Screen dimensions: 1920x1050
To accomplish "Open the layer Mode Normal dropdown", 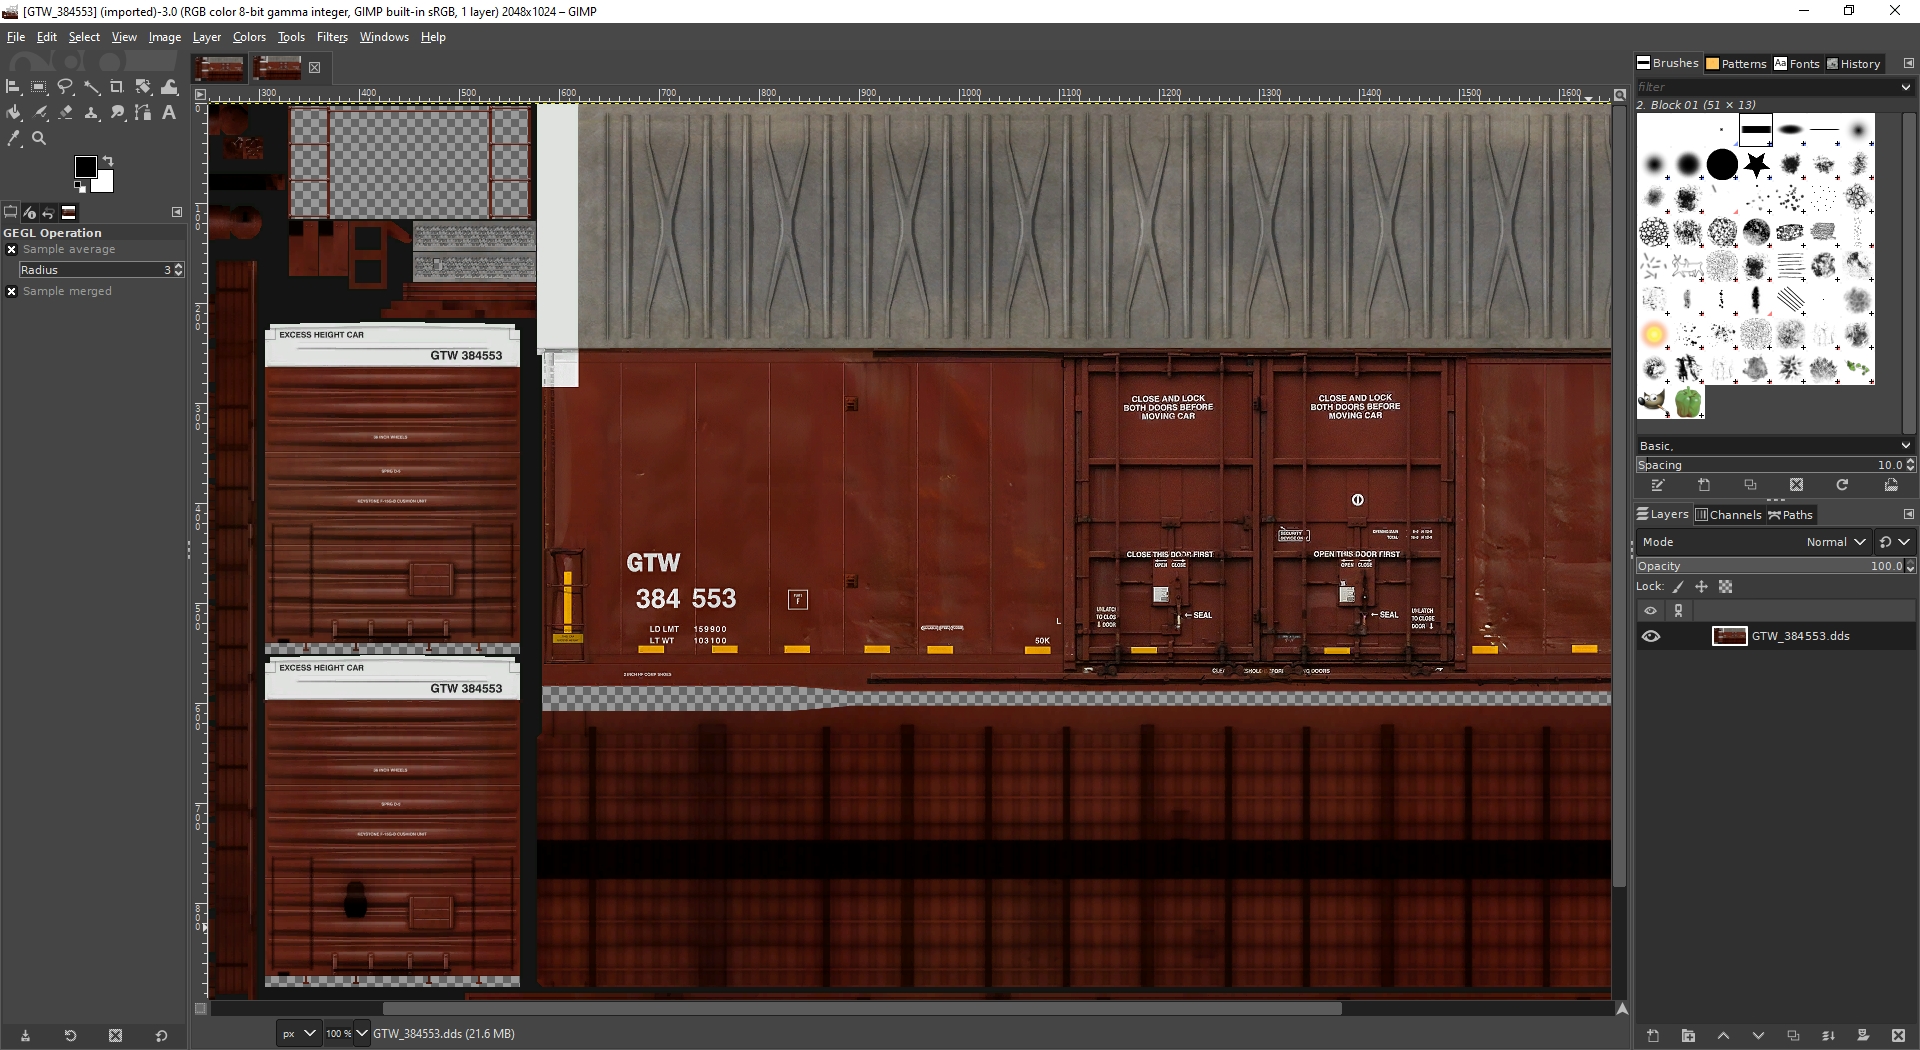I will [x=1754, y=542].
